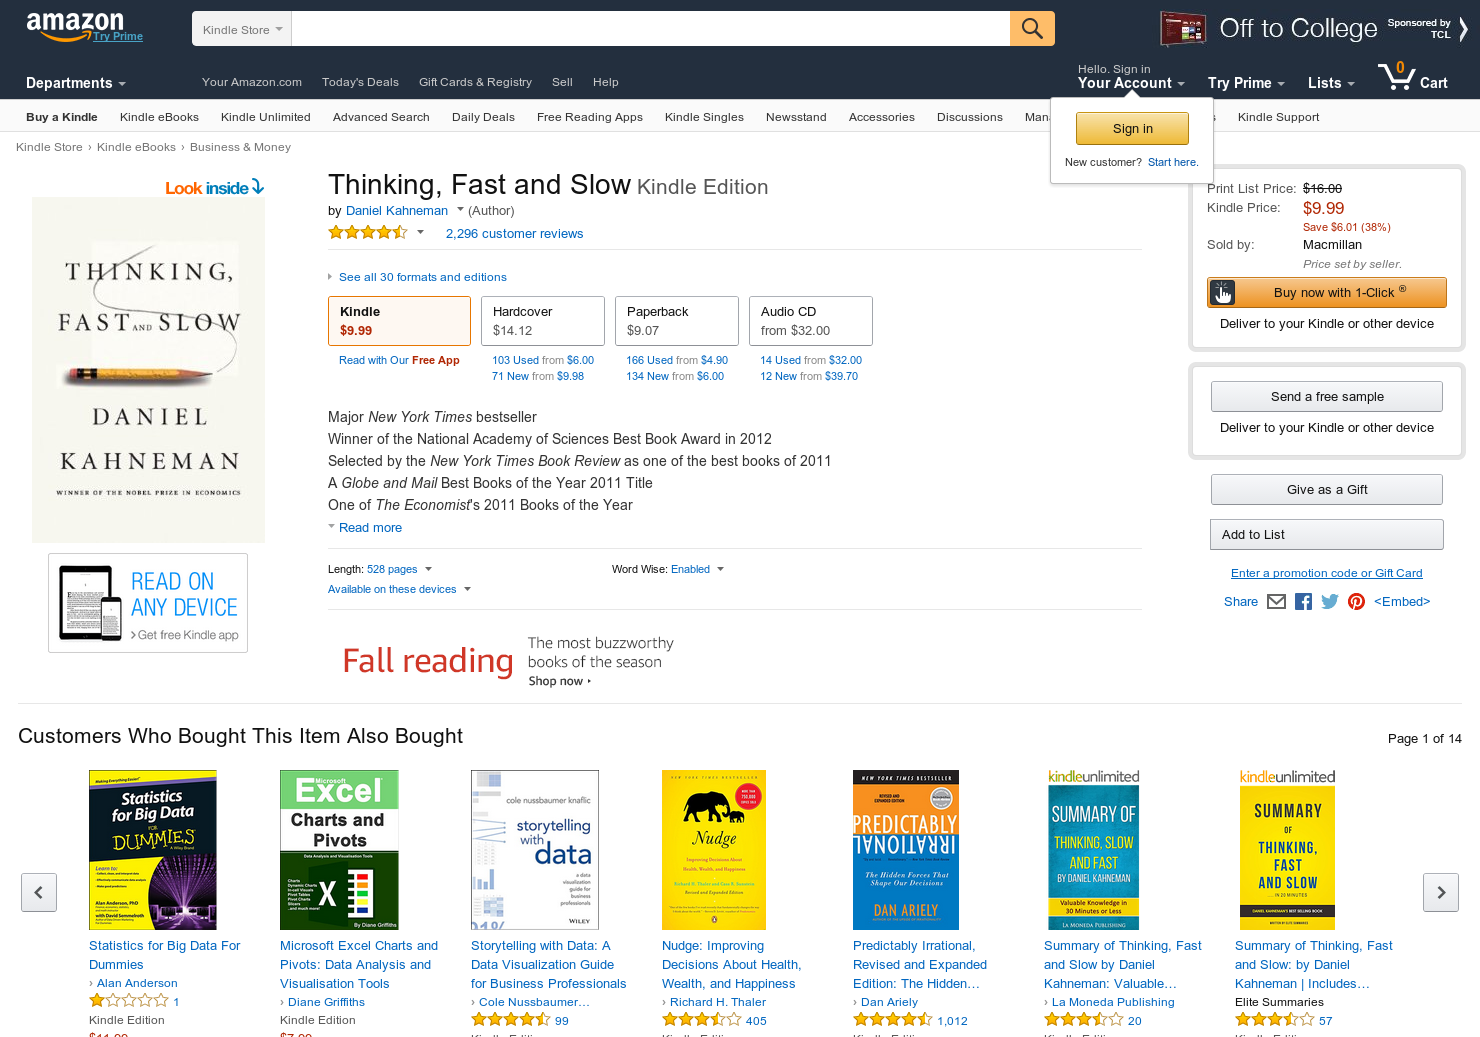Click the search magnifier icon
Screen dimensions: 1480x1037
click(x=1032, y=28)
